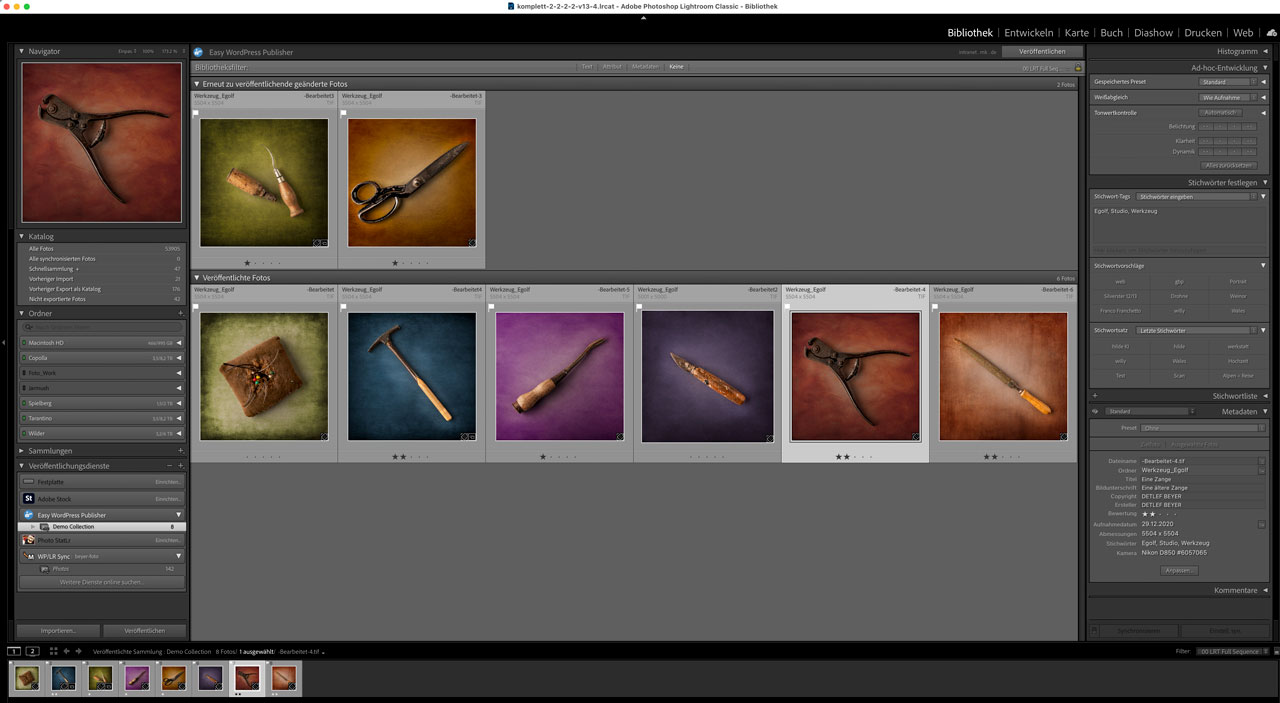This screenshot has height=703, width=1280.
Task: Expand the Sammlungen panel
Action: pos(45,450)
